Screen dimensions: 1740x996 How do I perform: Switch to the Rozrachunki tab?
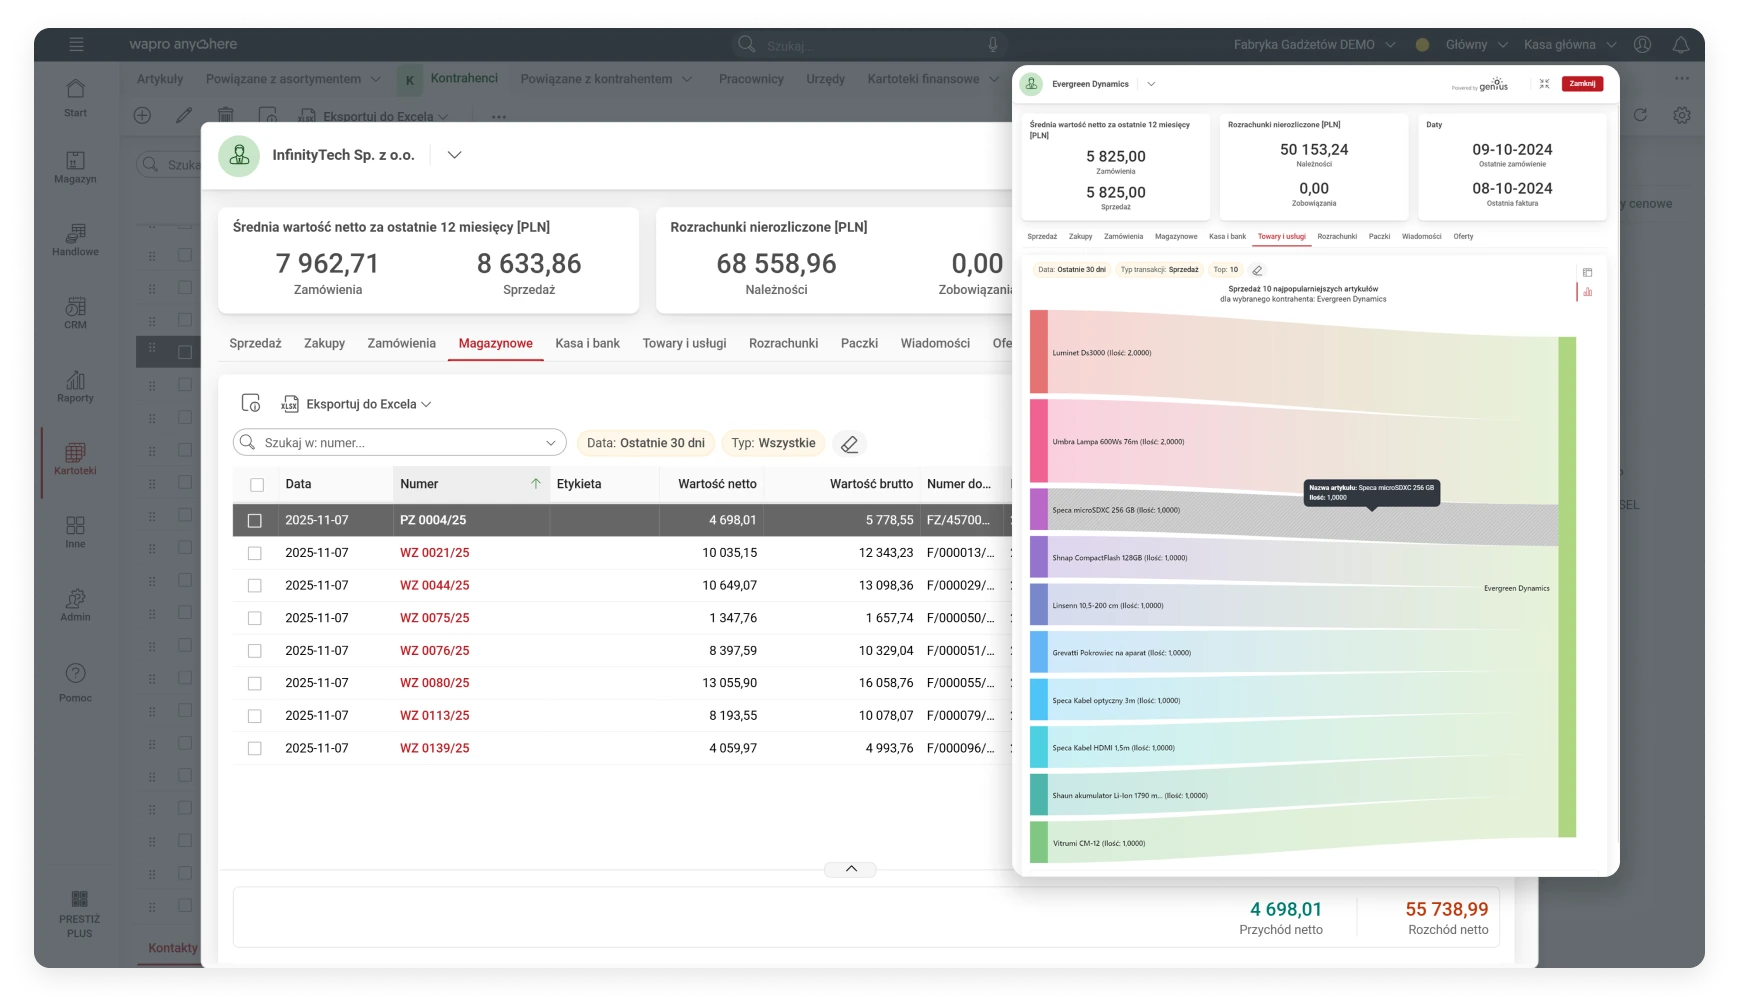[x=783, y=343]
